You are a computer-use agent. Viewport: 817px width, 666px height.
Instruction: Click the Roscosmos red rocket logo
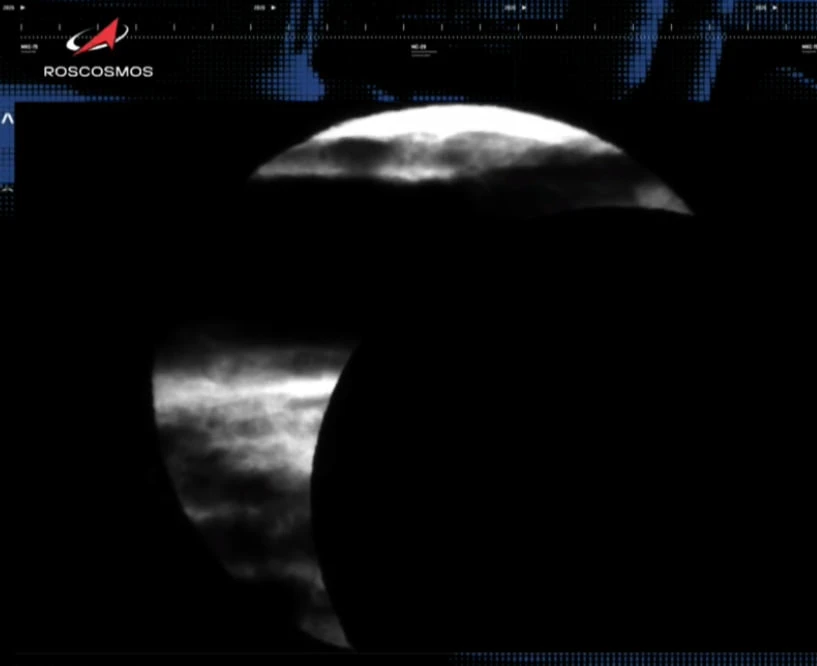pyautogui.click(x=97, y=37)
